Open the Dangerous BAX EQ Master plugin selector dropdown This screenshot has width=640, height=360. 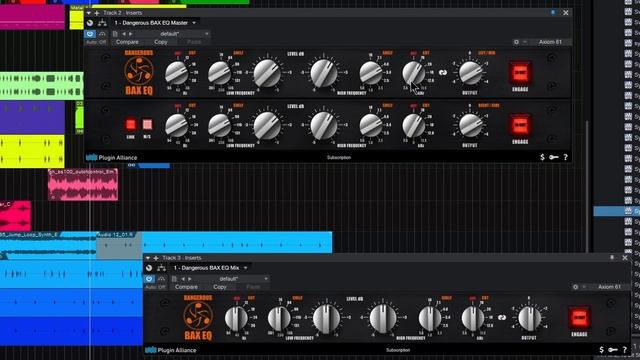pos(155,23)
